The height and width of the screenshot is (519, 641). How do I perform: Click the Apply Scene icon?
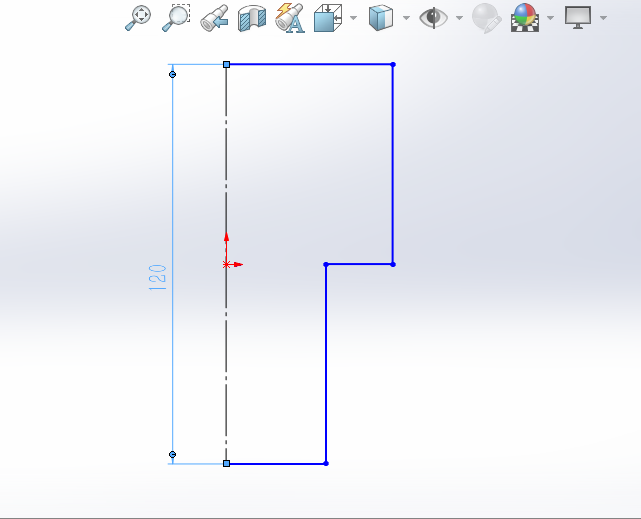coord(525,18)
